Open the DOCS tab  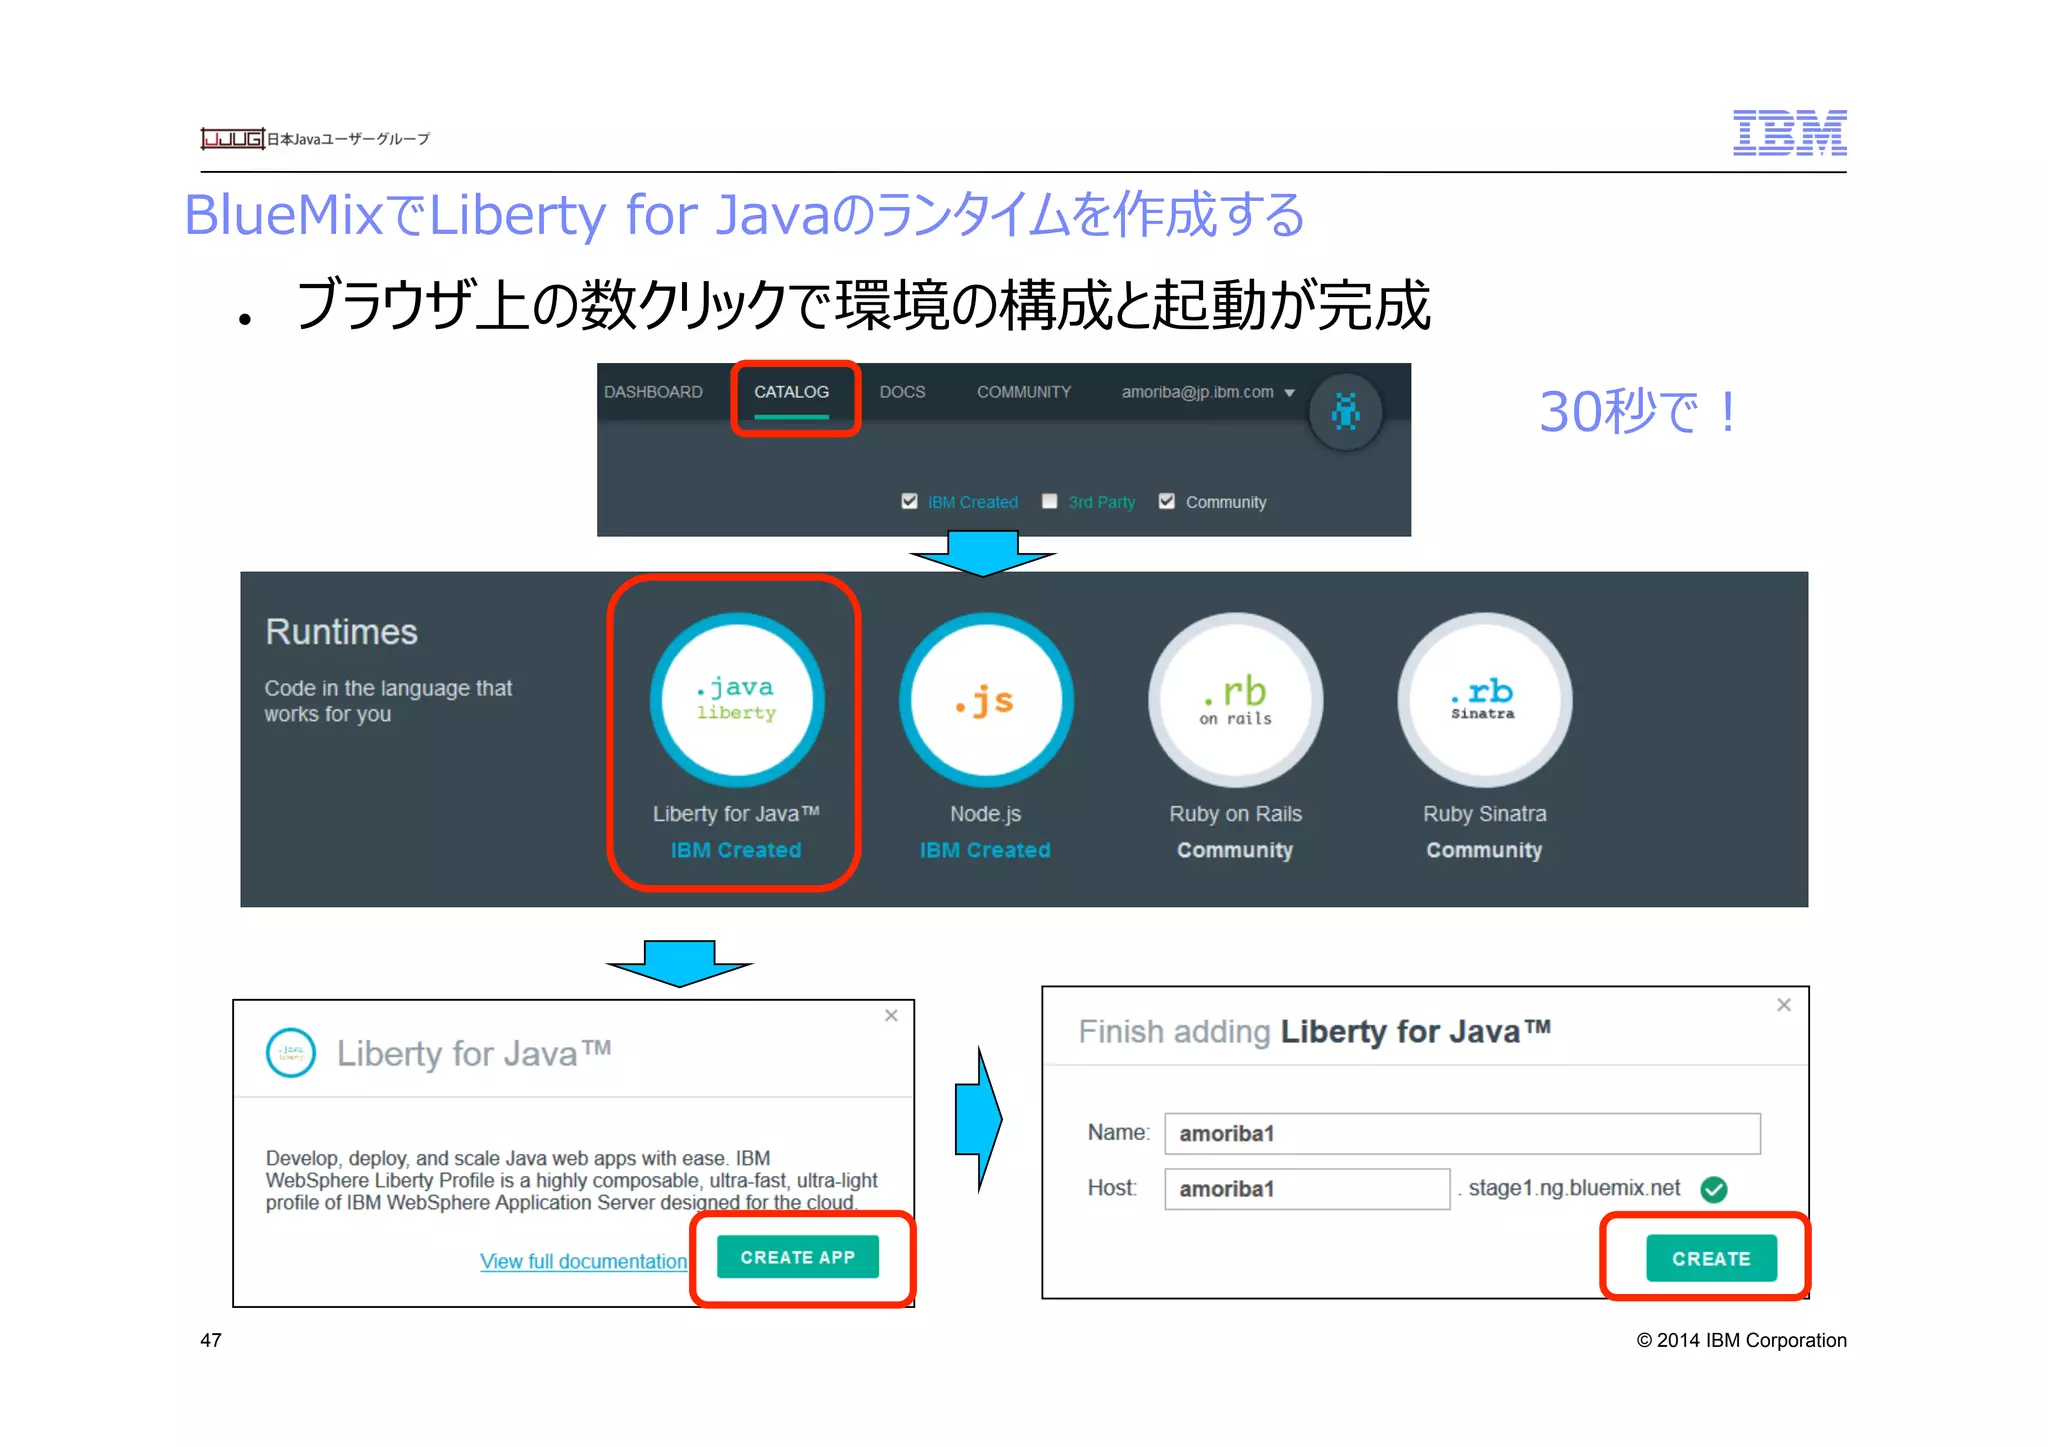902,392
